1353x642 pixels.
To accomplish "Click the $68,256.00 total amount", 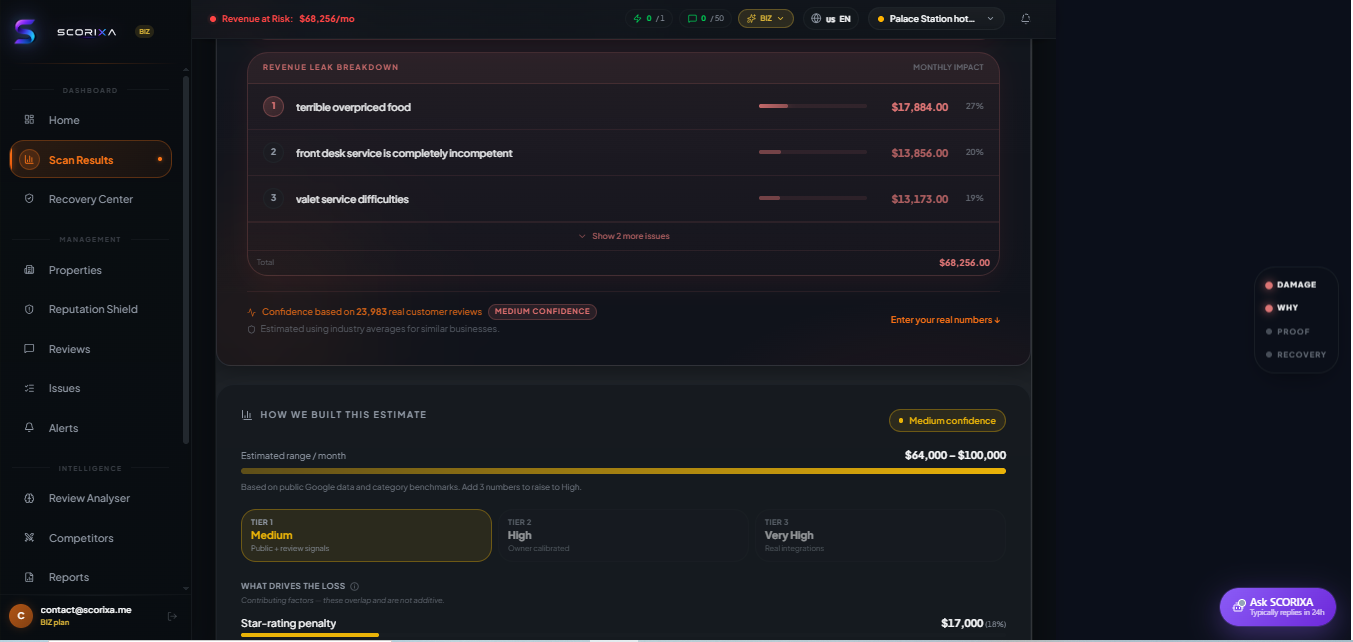I will coord(964,263).
